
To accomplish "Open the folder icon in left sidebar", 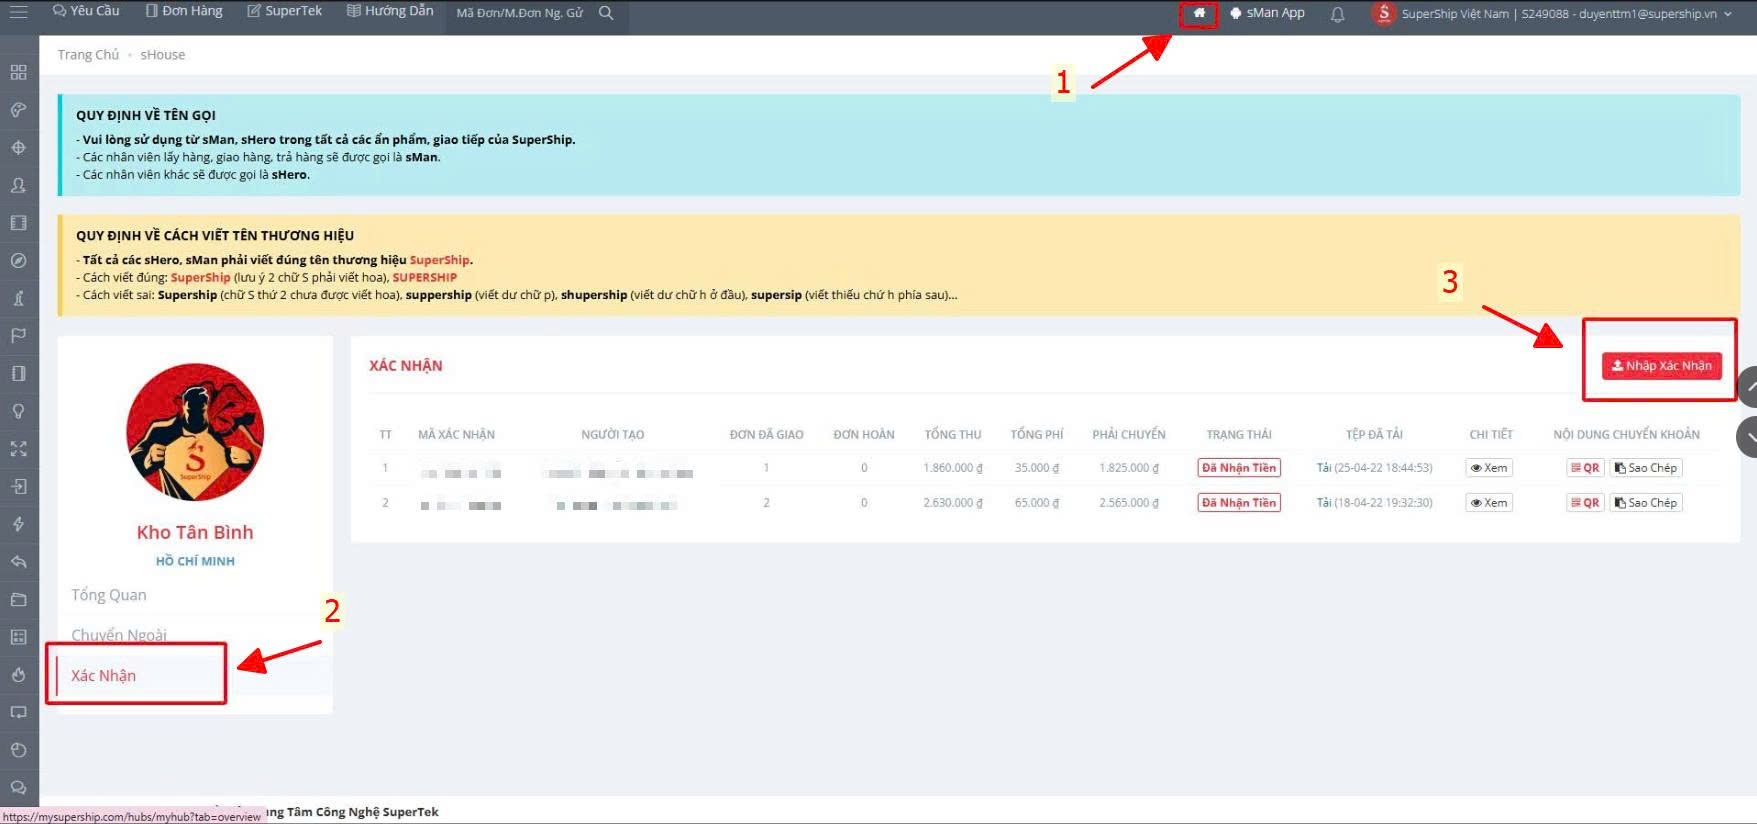I will click(18, 600).
